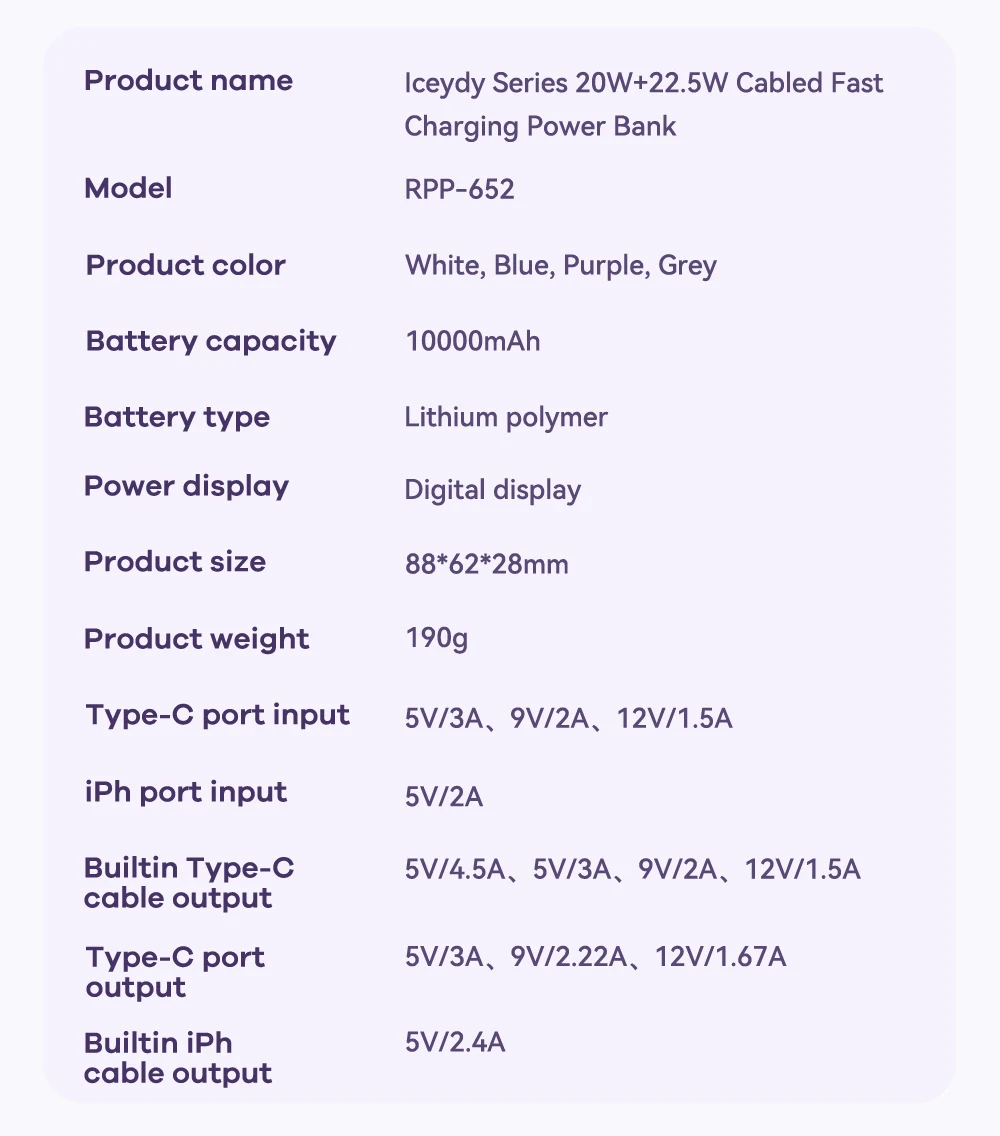Image resolution: width=1000 pixels, height=1136 pixels.
Task: Click the 88*62*28mm product size value
Action: (x=486, y=564)
